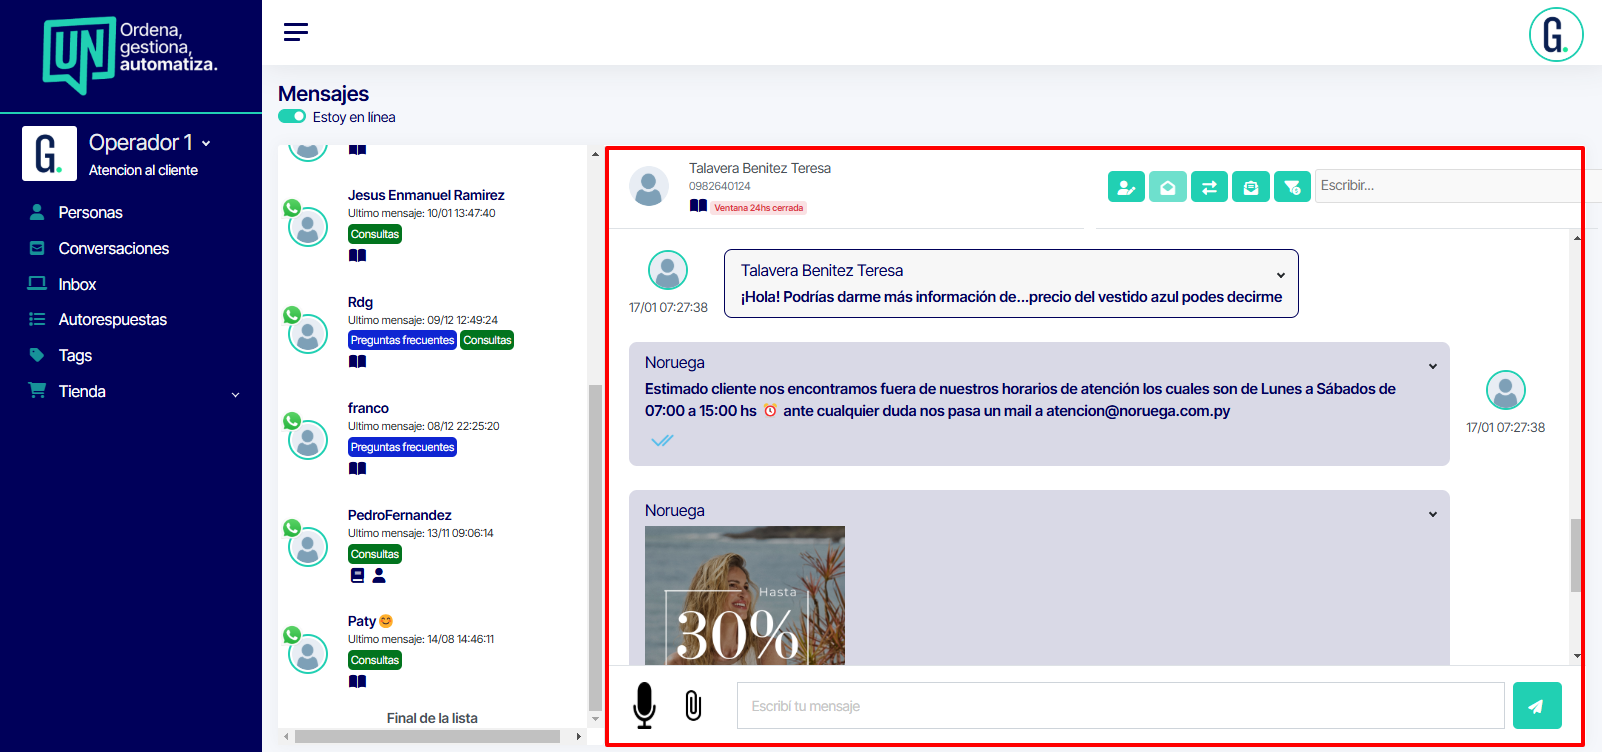Click the open envelope icon button

[1168, 187]
